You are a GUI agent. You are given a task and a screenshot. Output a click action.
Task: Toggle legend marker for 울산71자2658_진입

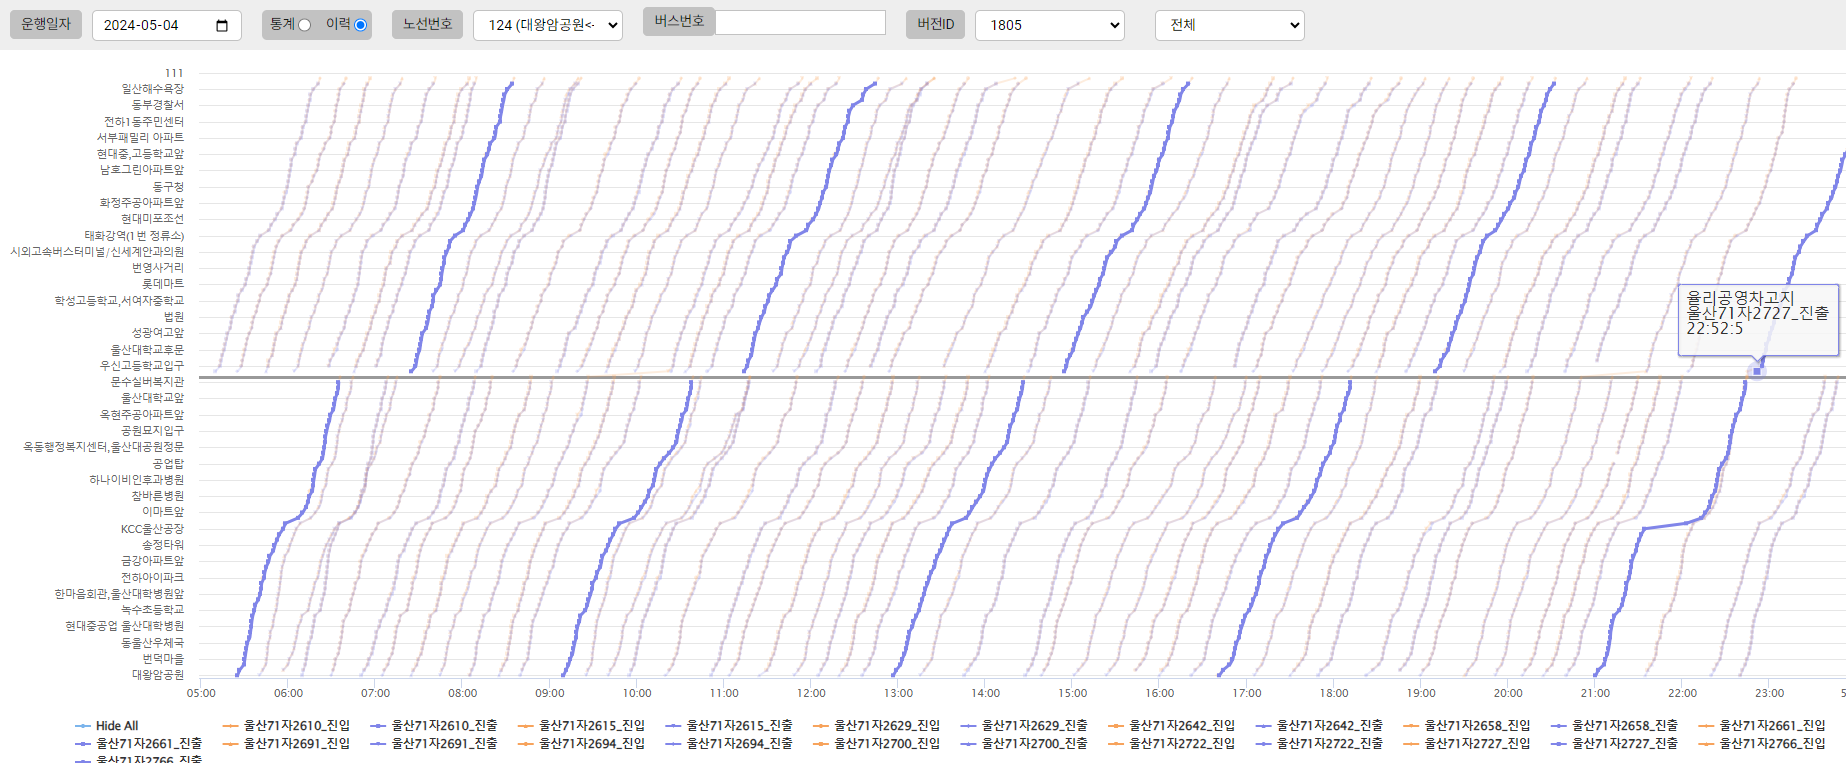(1412, 726)
